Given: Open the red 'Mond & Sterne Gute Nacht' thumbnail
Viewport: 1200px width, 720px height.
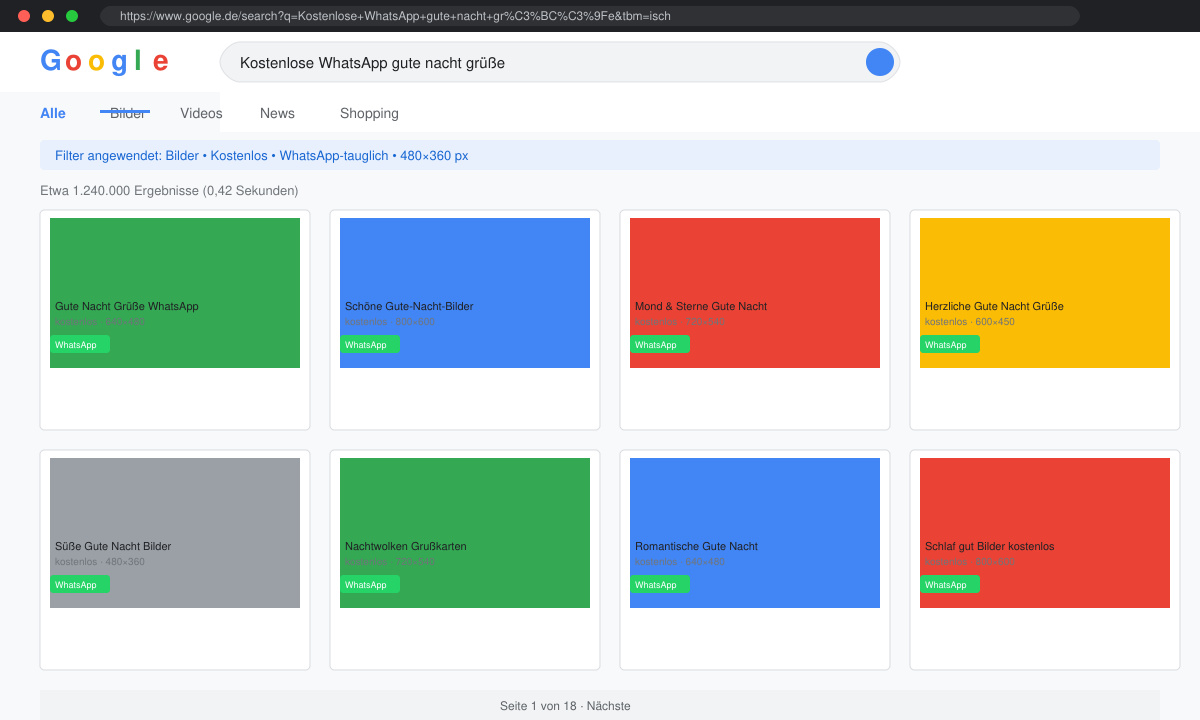Looking at the screenshot, I should pos(755,293).
